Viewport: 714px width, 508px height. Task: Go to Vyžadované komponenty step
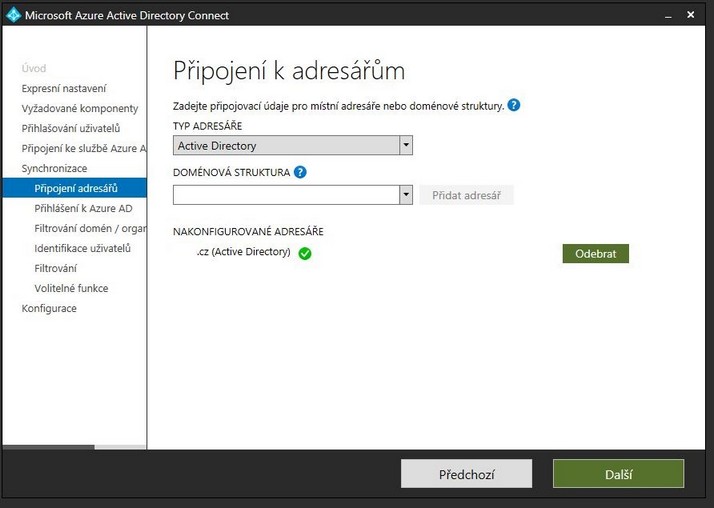(80, 108)
